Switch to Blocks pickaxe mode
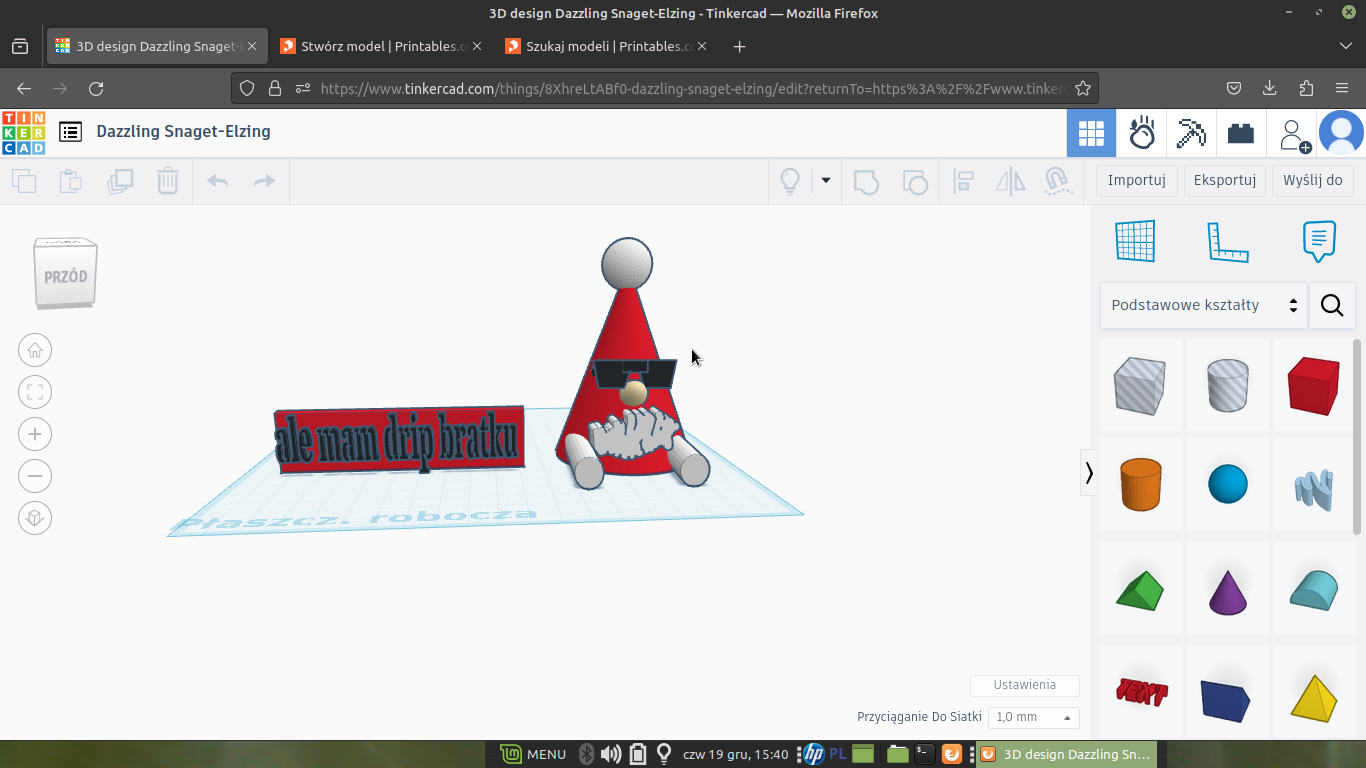Image resolution: width=1366 pixels, height=768 pixels. (x=1191, y=133)
